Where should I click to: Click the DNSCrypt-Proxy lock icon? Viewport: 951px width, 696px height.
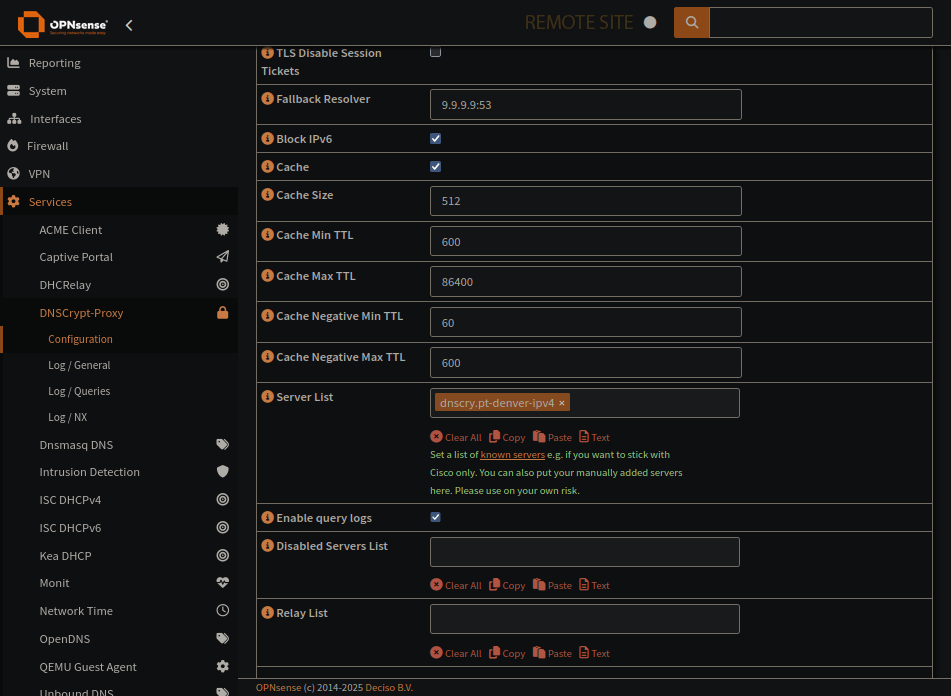[x=223, y=313]
